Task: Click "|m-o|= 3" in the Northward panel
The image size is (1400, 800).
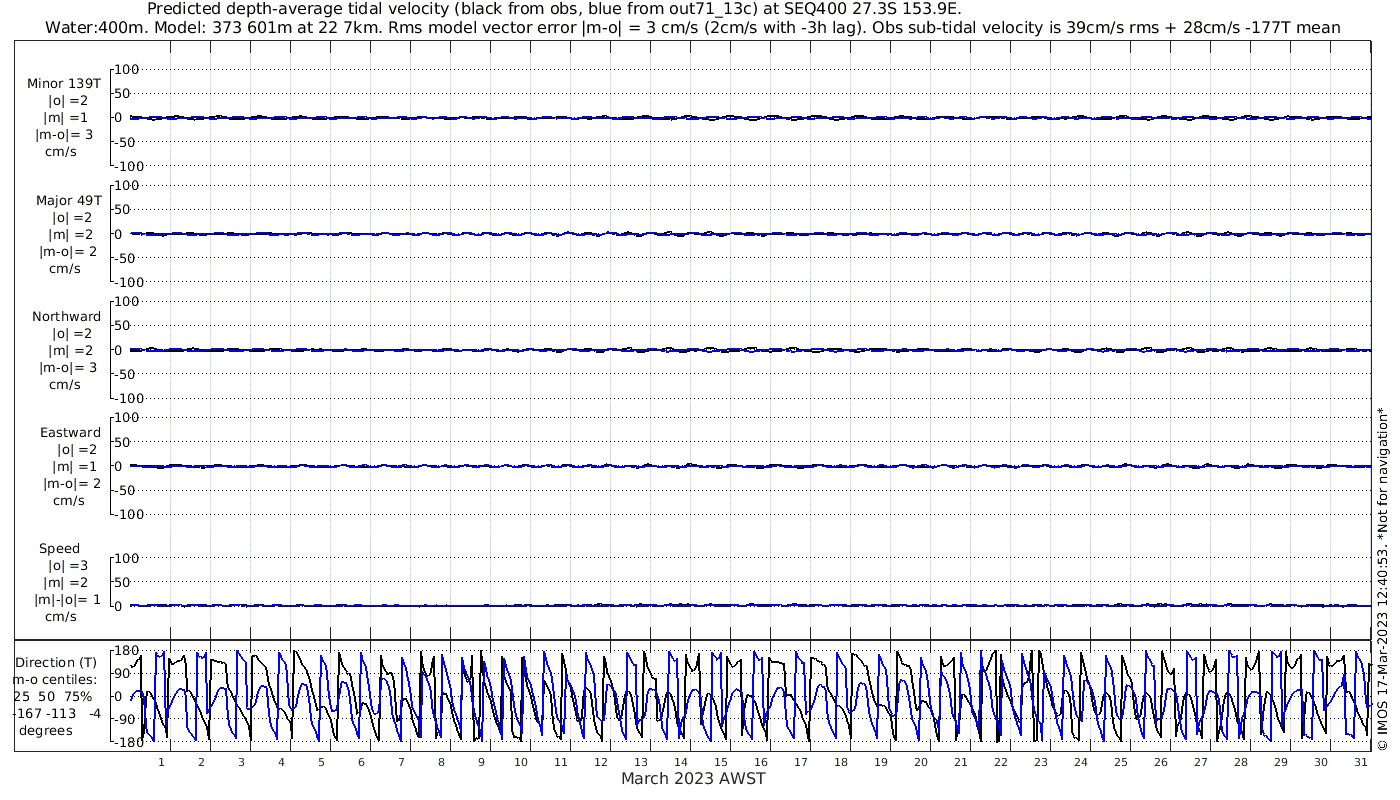Action: pos(68,367)
